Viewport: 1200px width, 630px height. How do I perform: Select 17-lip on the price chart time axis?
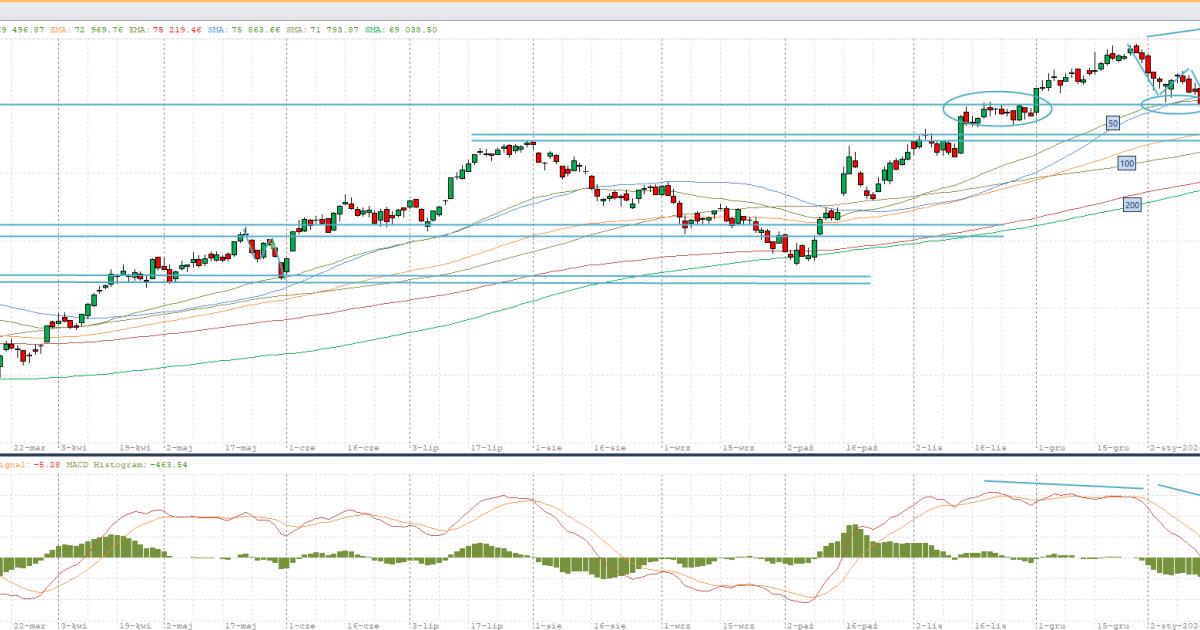(x=487, y=448)
